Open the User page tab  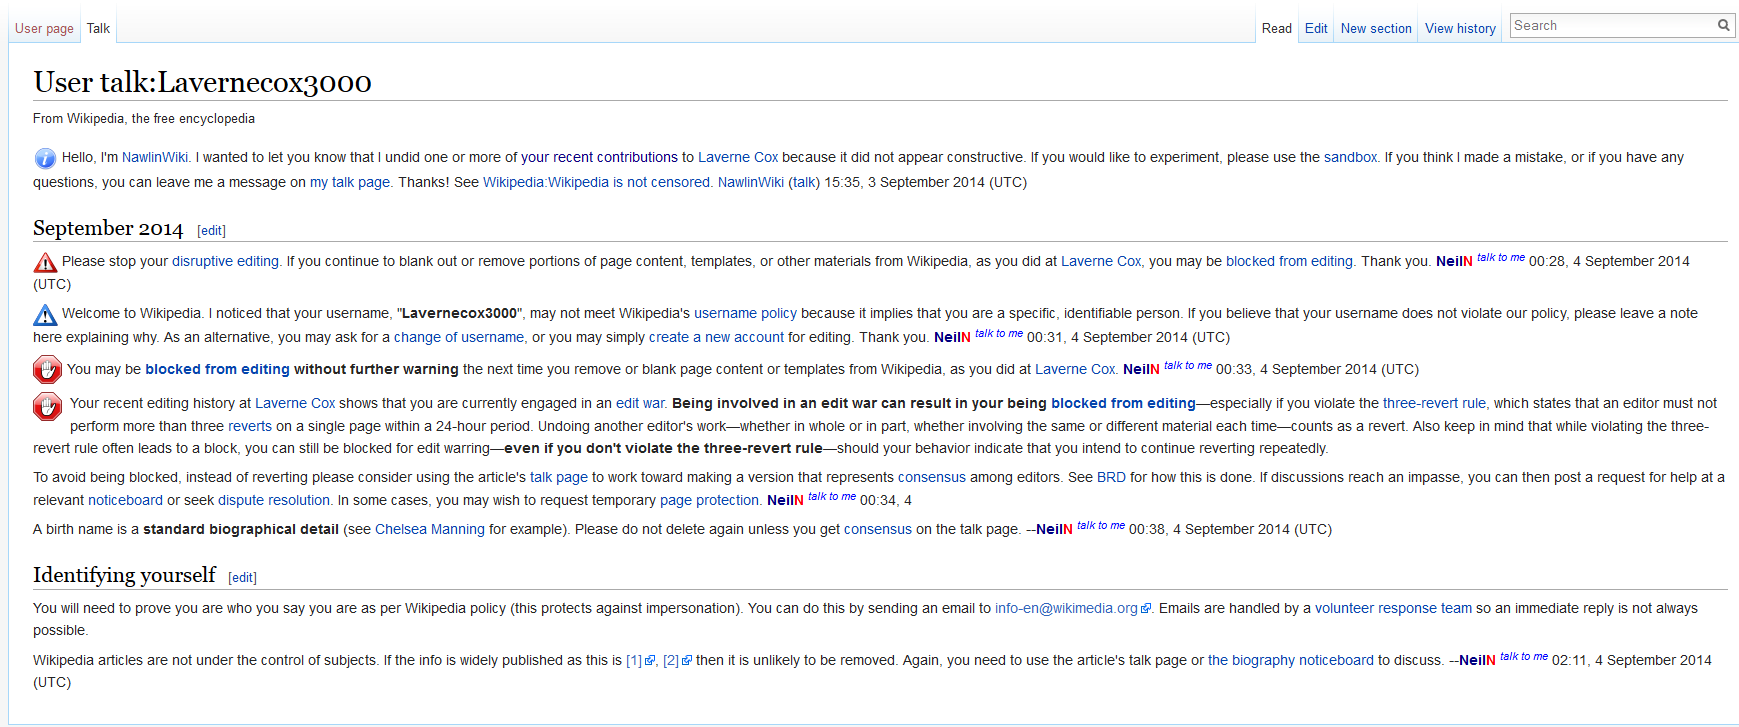[x=44, y=29]
